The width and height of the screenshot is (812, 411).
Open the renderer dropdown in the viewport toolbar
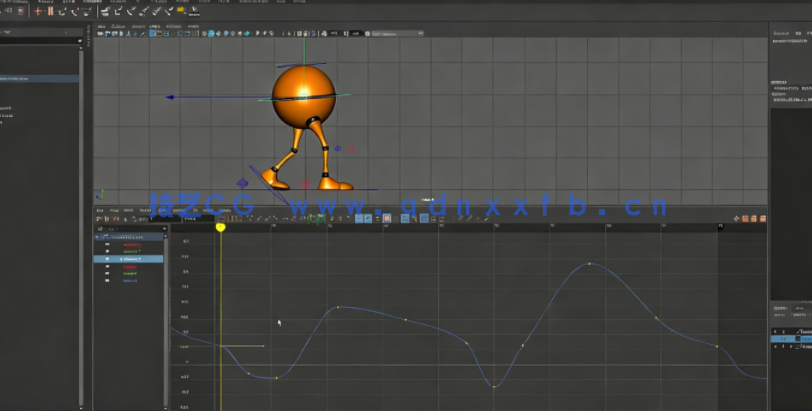coord(395,33)
